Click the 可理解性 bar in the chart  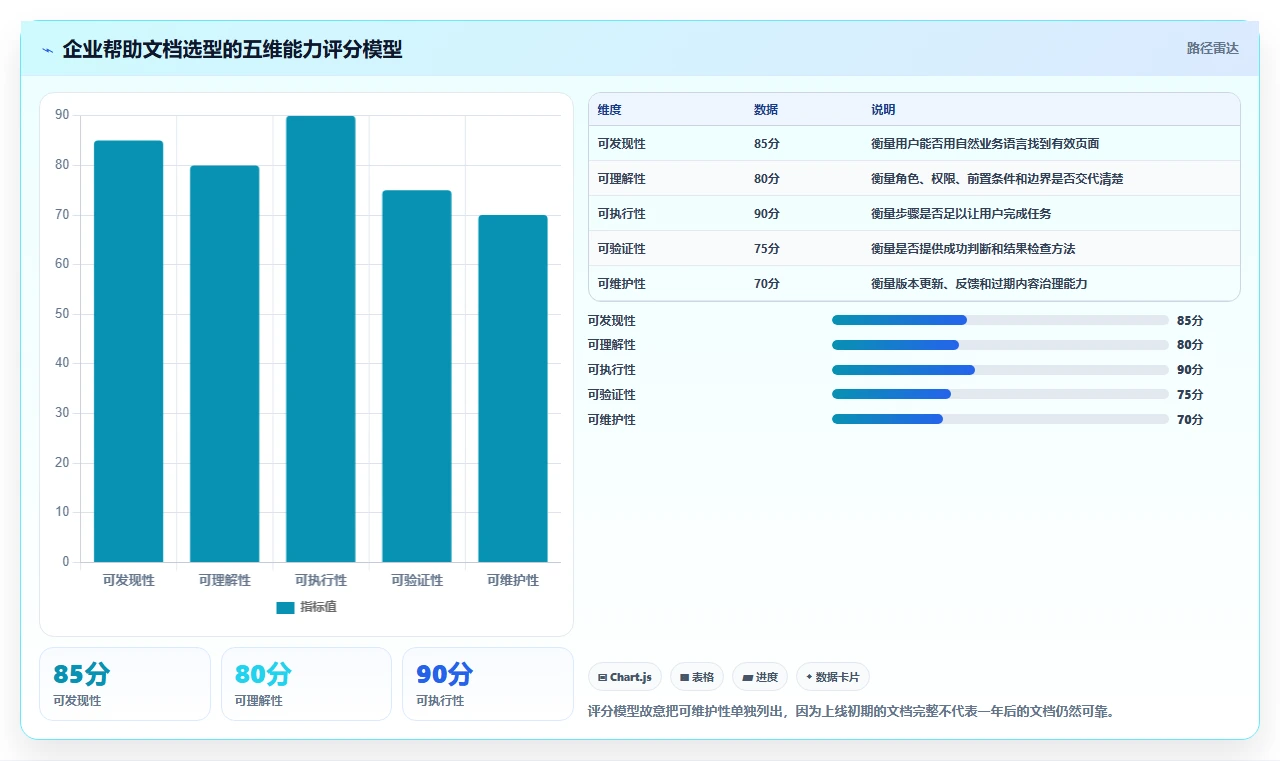point(225,364)
